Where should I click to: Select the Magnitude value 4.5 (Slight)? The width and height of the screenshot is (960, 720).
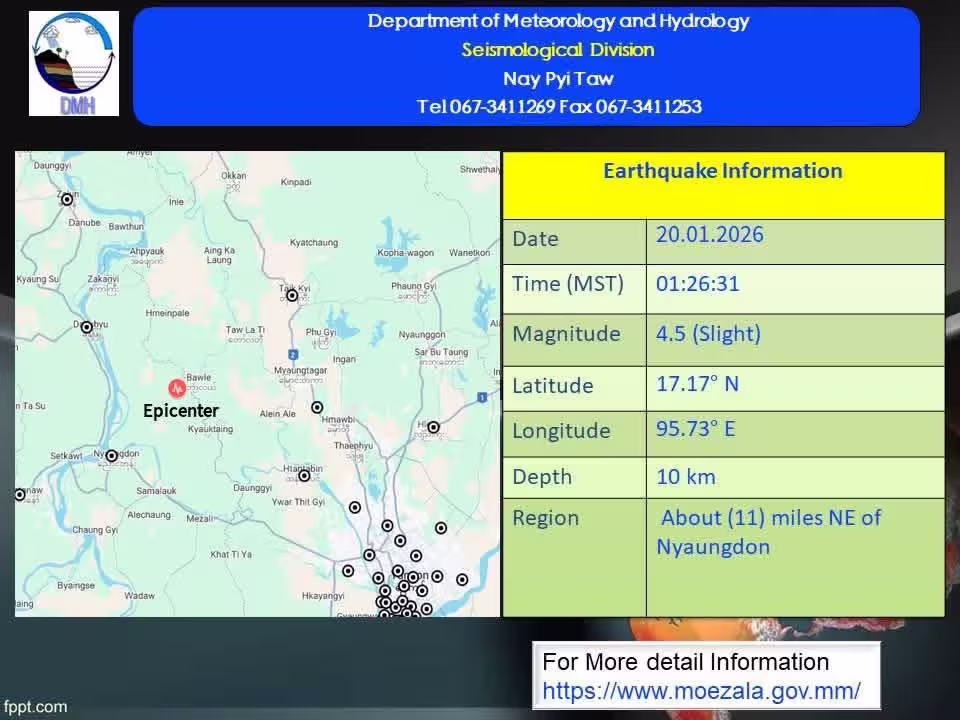(708, 334)
